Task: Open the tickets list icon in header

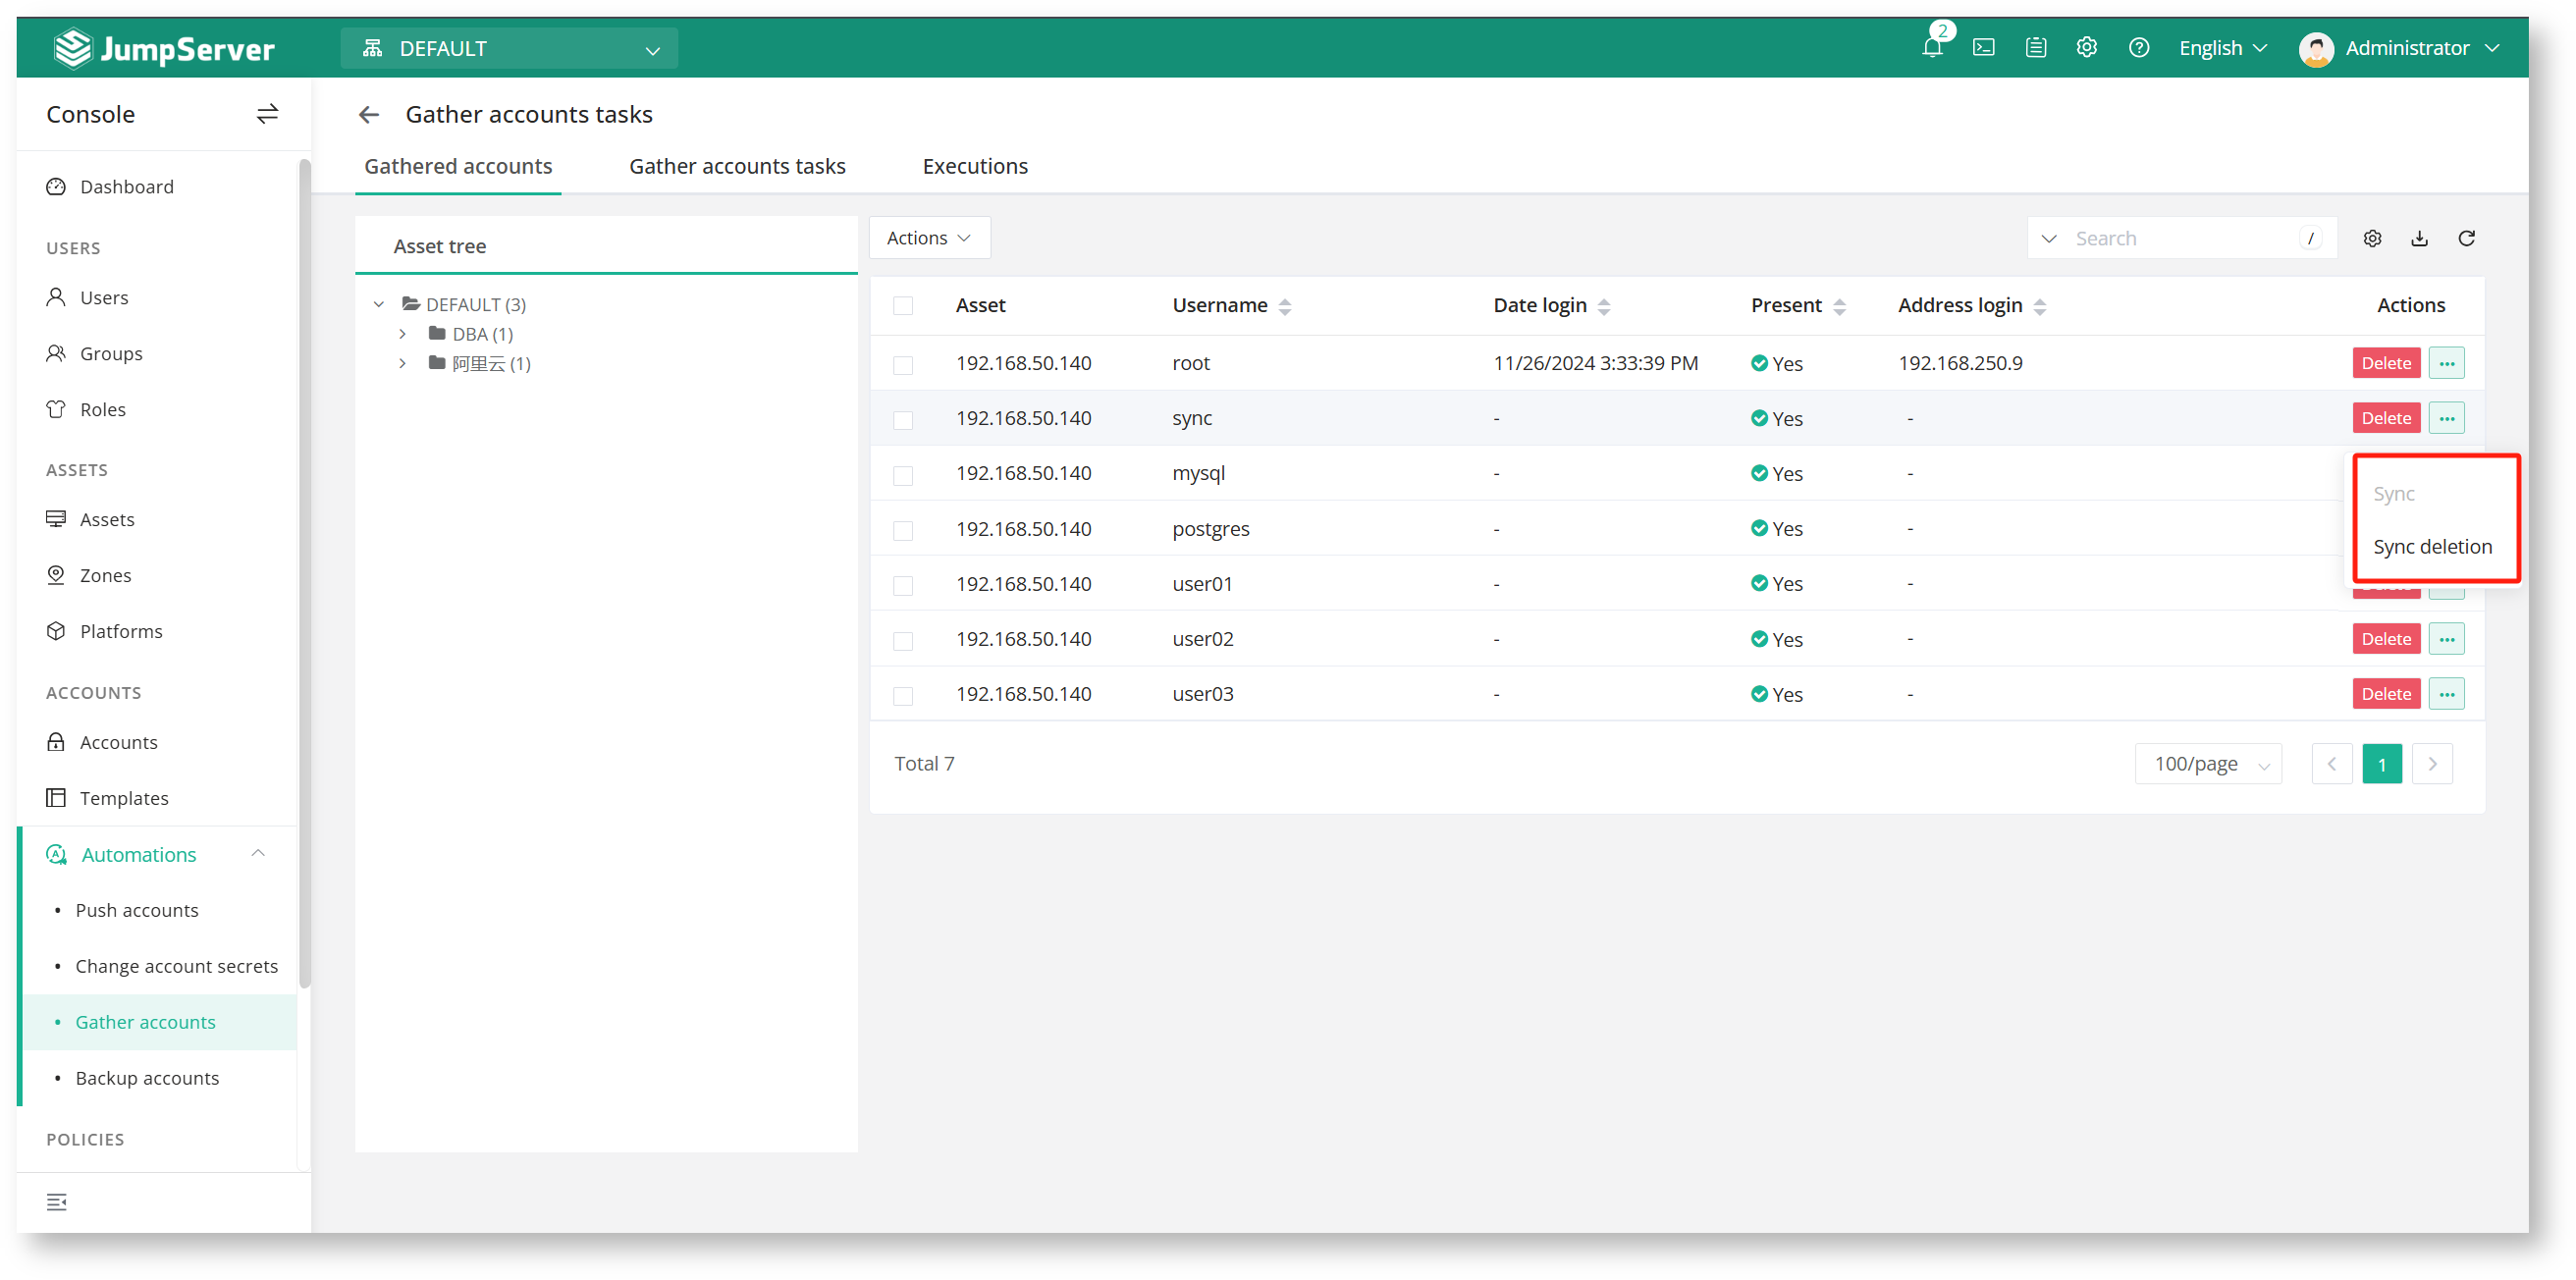Action: pos(2036,48)
